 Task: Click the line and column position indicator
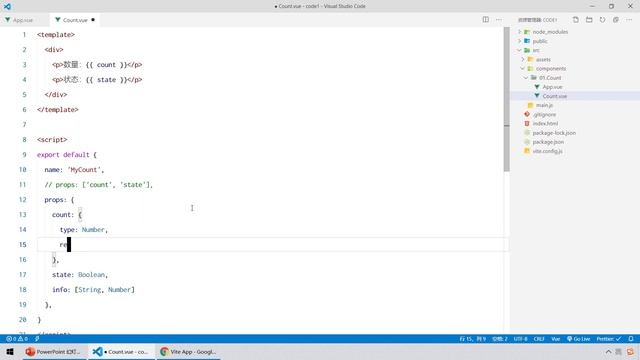tap(472, 339)
